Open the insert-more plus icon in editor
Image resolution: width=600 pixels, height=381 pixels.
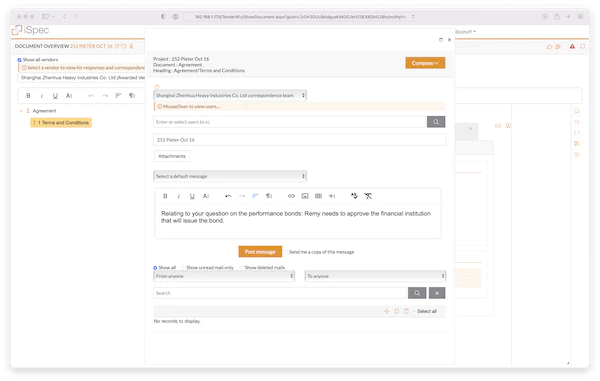pyautogui.click(x=332, y=196)
